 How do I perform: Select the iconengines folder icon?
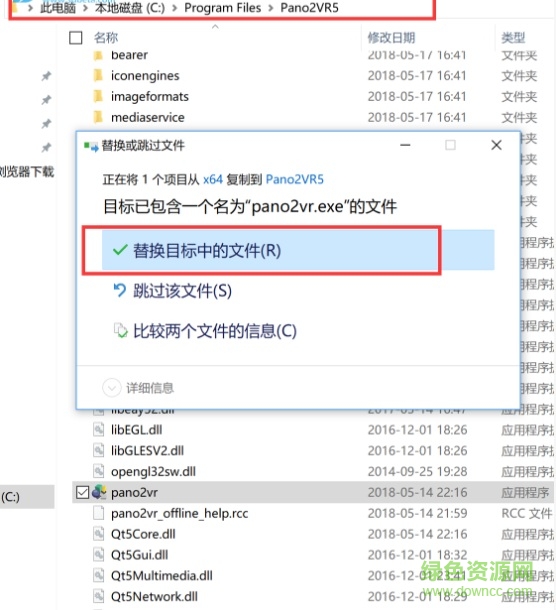coord(98,75)
